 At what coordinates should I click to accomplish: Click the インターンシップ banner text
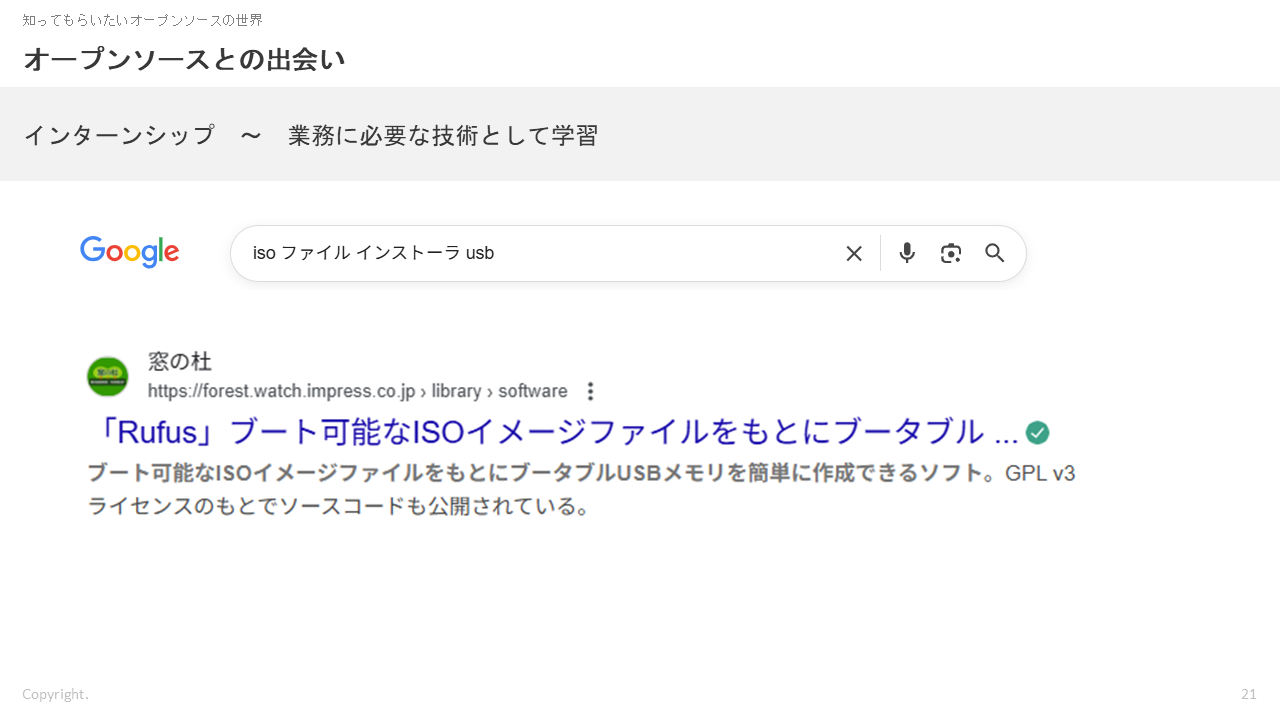click(310, 135)
